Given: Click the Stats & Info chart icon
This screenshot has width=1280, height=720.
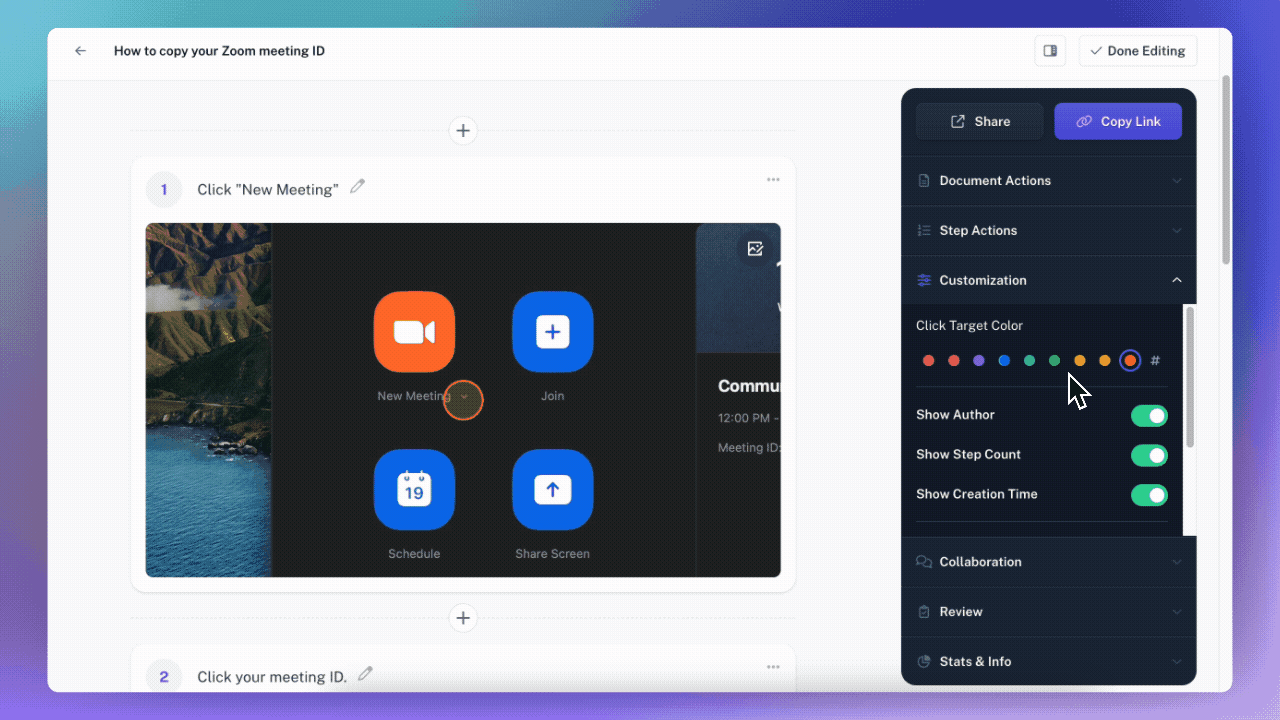Looking at the screenshot, I should pos(924,662).
